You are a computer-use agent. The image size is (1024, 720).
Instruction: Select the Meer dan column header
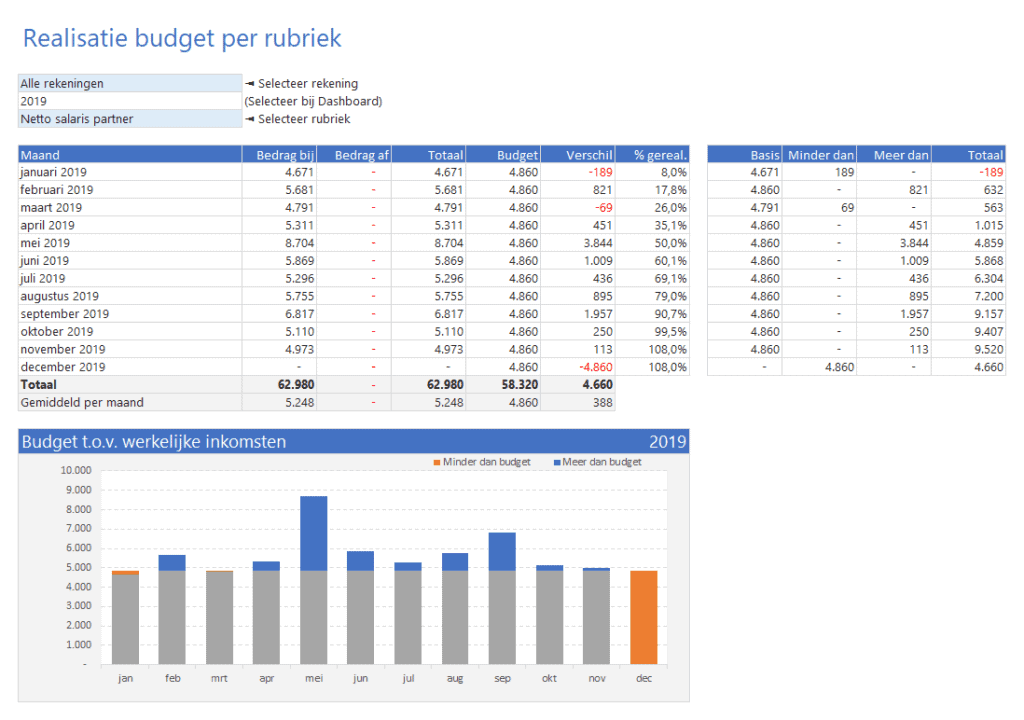[894, 155]
